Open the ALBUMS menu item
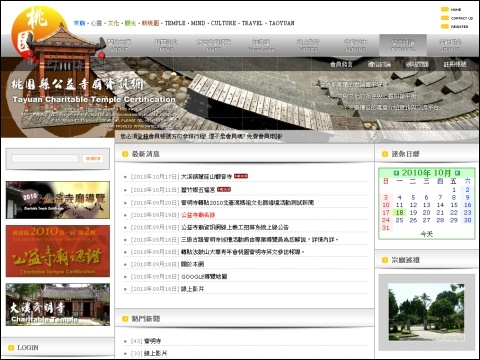480x360 pixels. coord(355,45)
